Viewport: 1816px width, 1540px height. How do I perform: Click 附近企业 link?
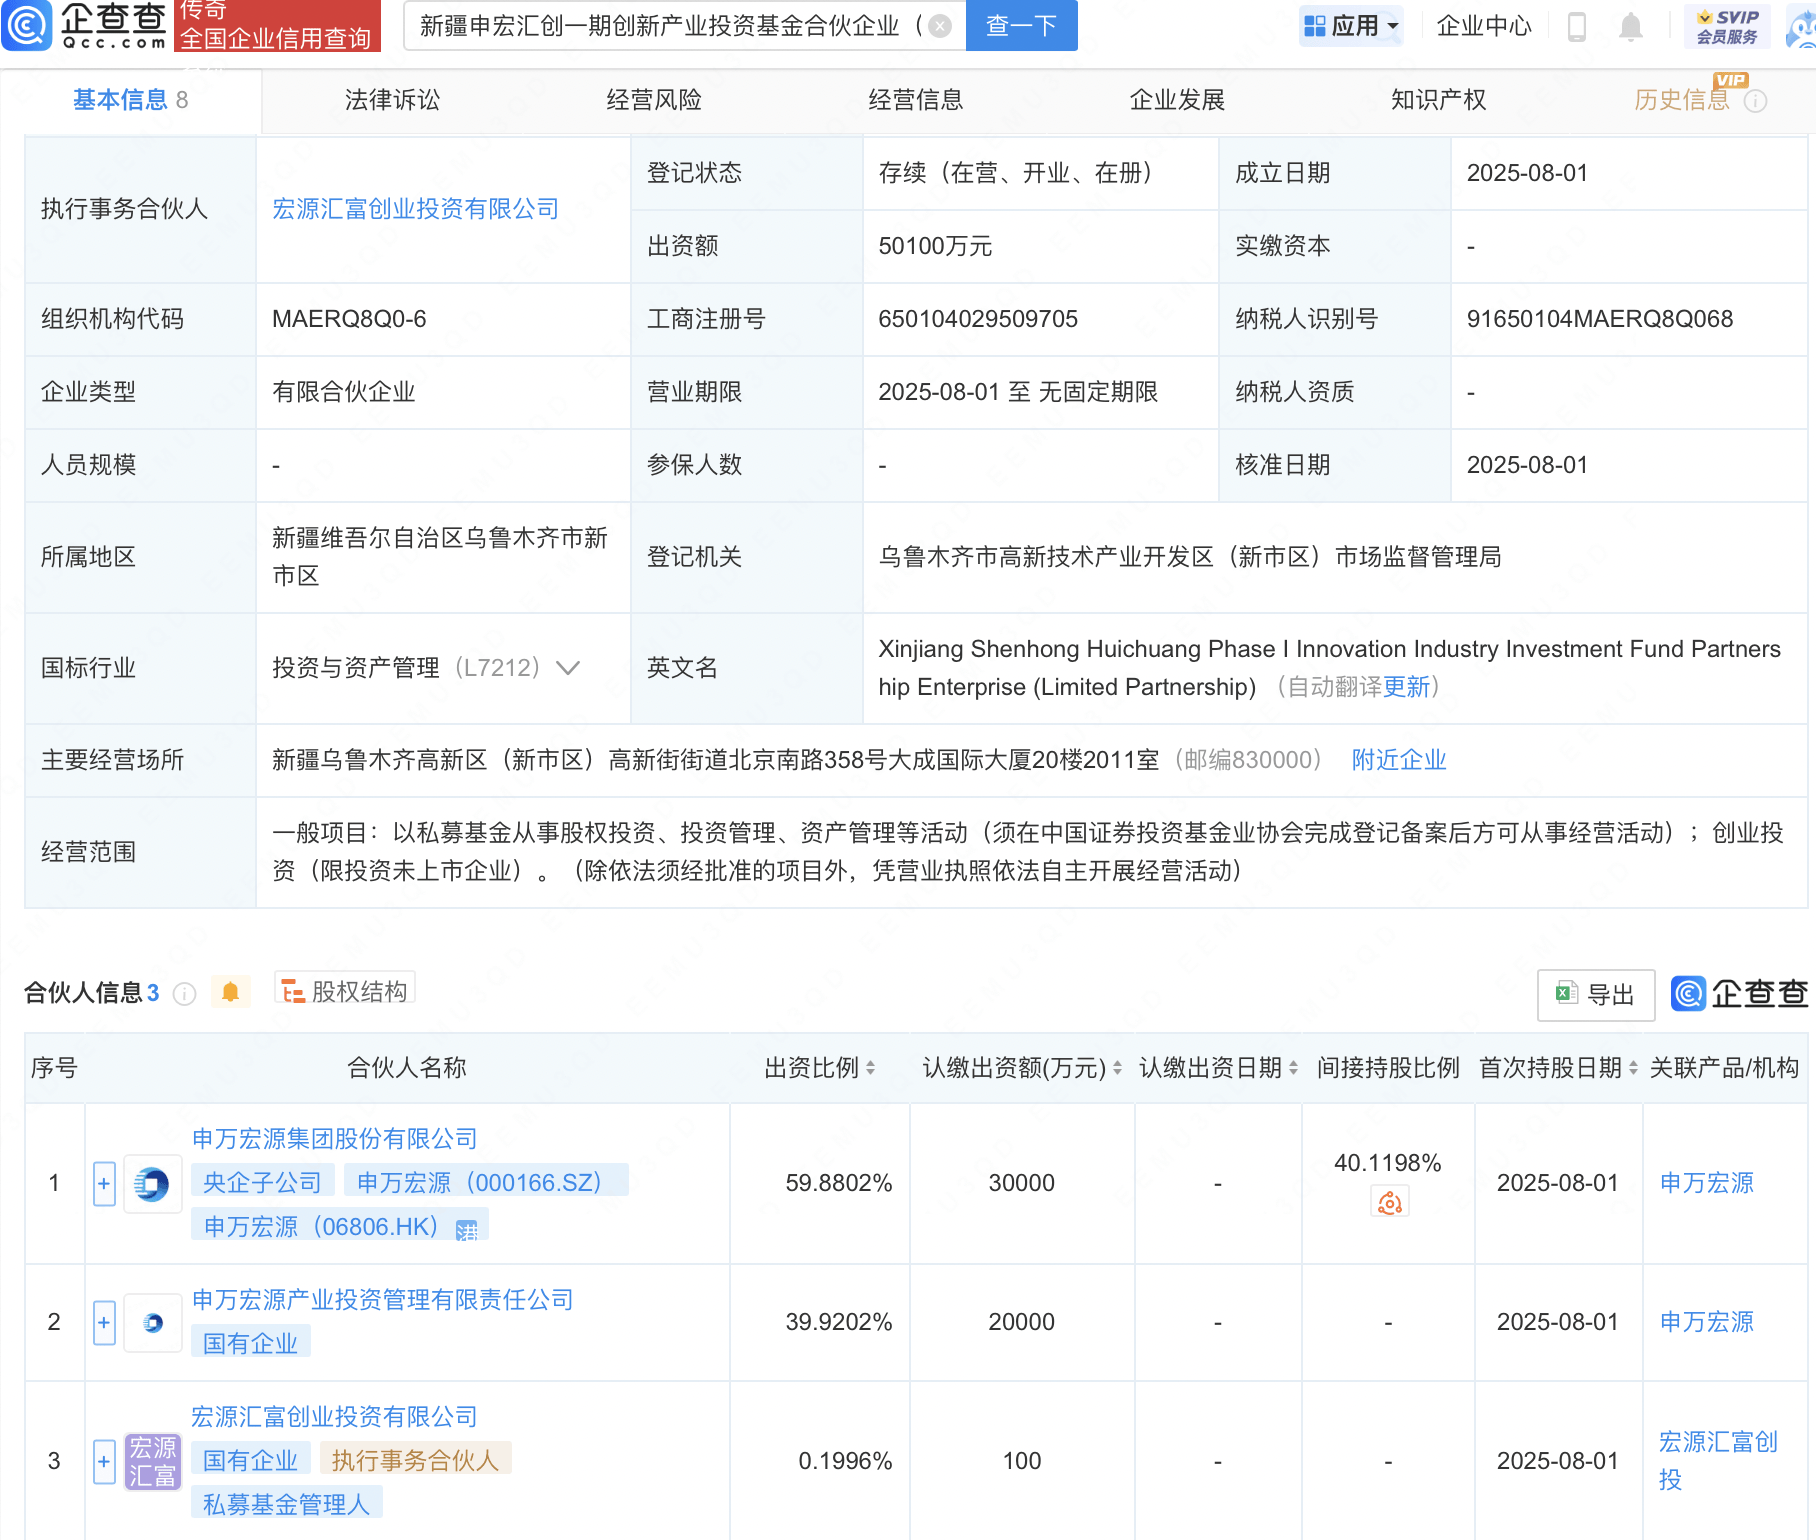(1399, 760)
